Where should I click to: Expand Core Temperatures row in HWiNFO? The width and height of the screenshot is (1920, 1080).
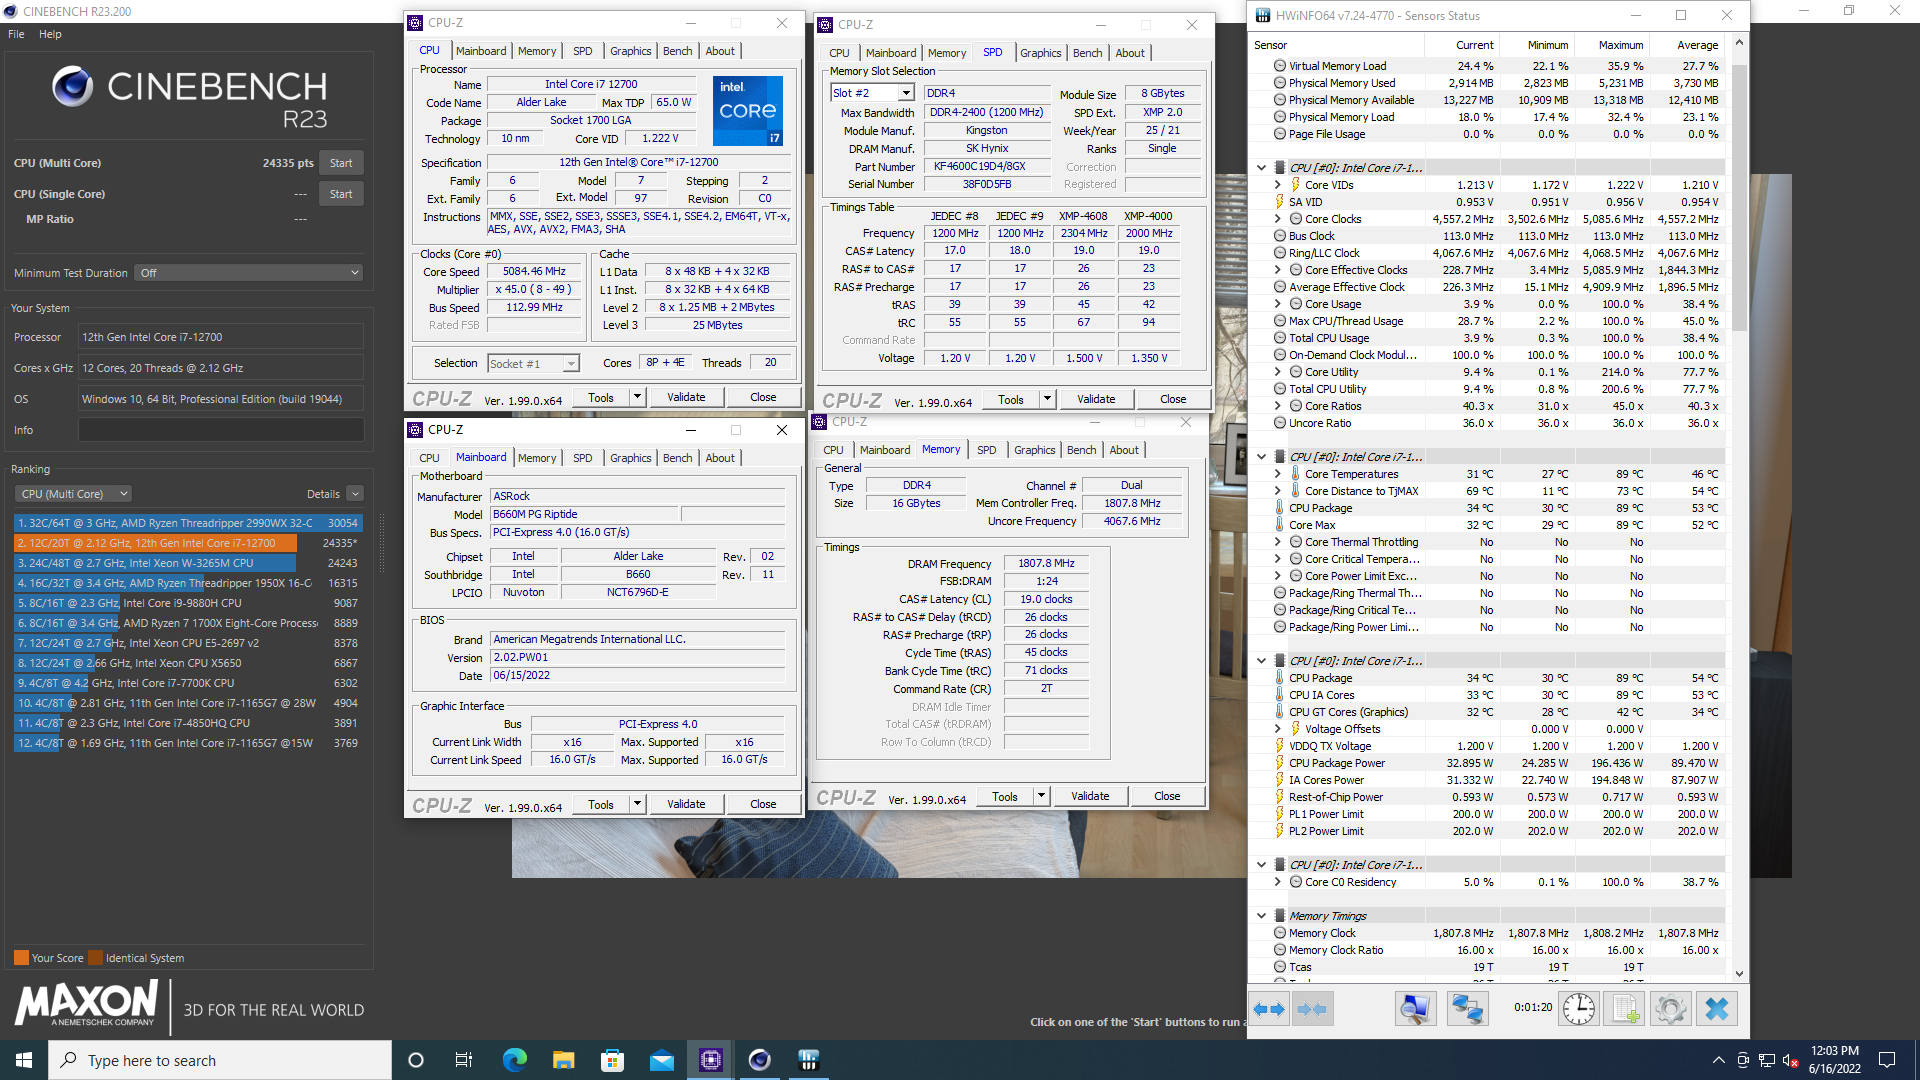[1277, 474]
